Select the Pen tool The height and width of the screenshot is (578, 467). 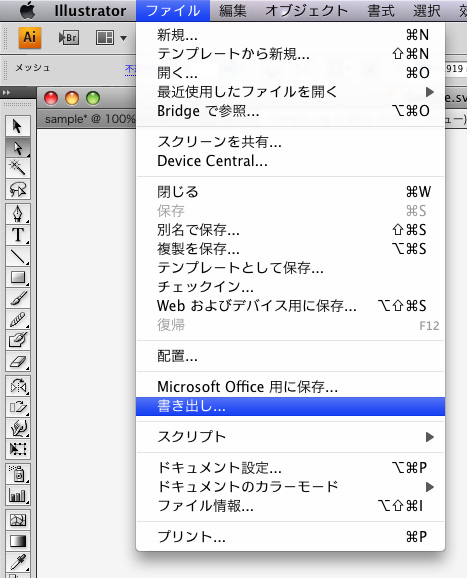[x=17, y=214]
